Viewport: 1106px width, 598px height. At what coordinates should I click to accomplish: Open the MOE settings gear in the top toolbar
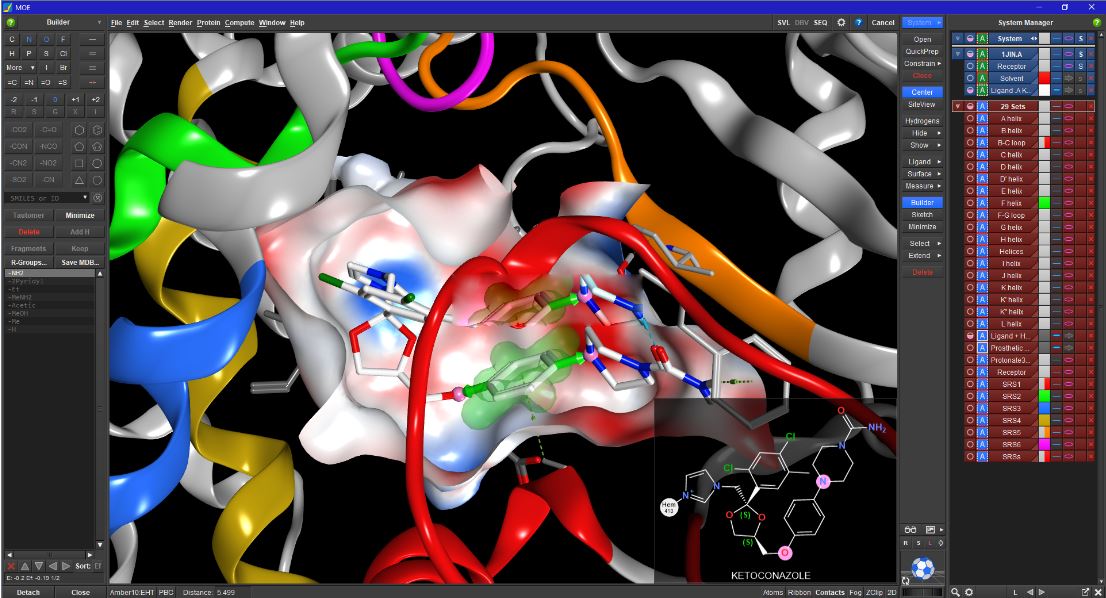(x=841, y=22)
